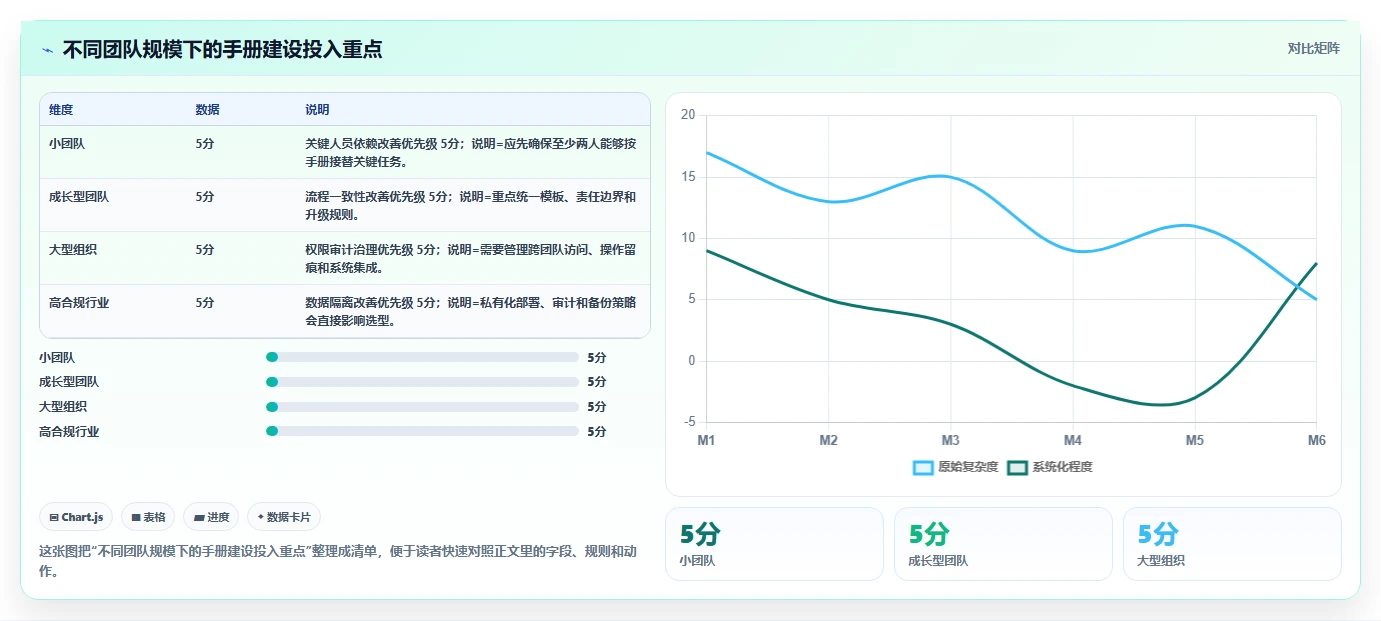The height and width of the screenshot is (621, 1381).
Task: Click the 对比矩阵 label in the header
Action: pos(1313,48)
